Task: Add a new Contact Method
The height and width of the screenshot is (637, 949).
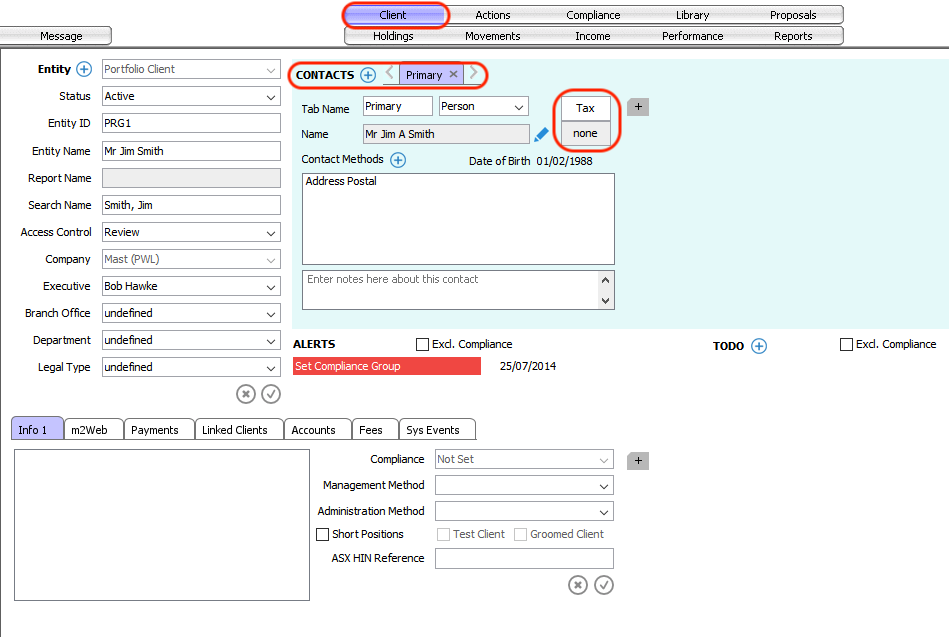Action: click(398, 160)
